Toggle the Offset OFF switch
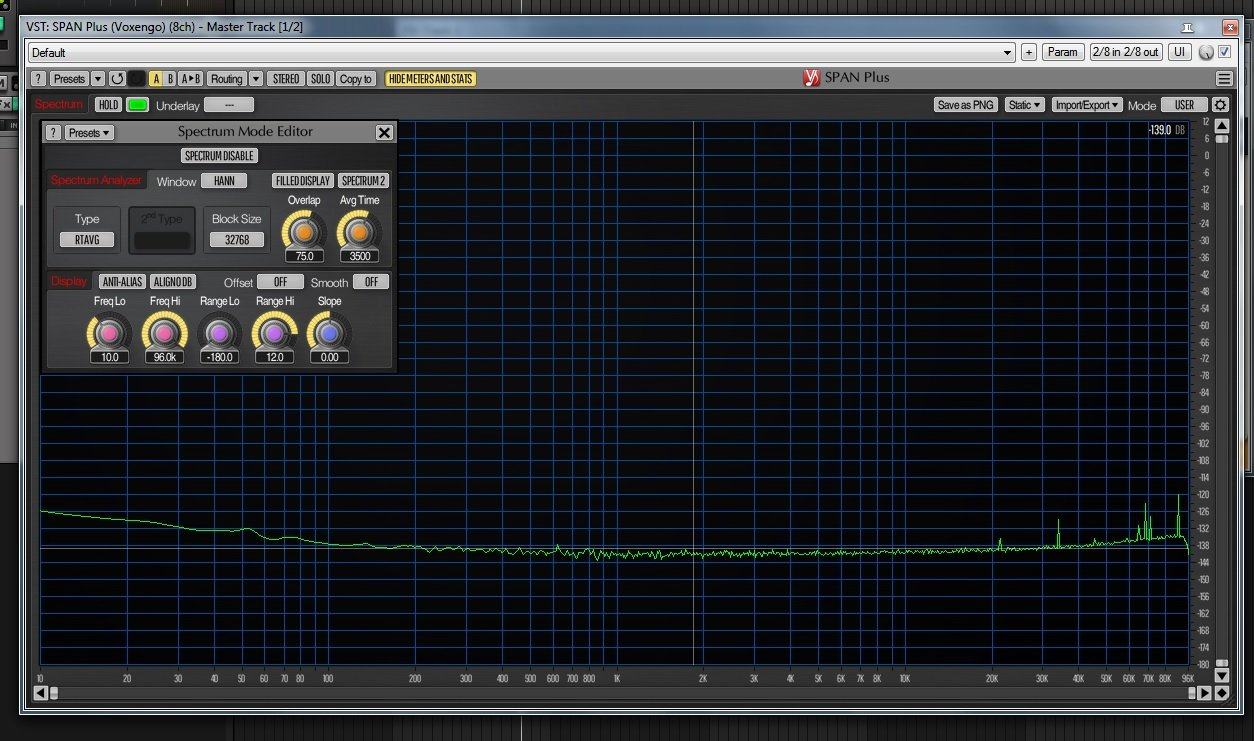 pos(280,282)
